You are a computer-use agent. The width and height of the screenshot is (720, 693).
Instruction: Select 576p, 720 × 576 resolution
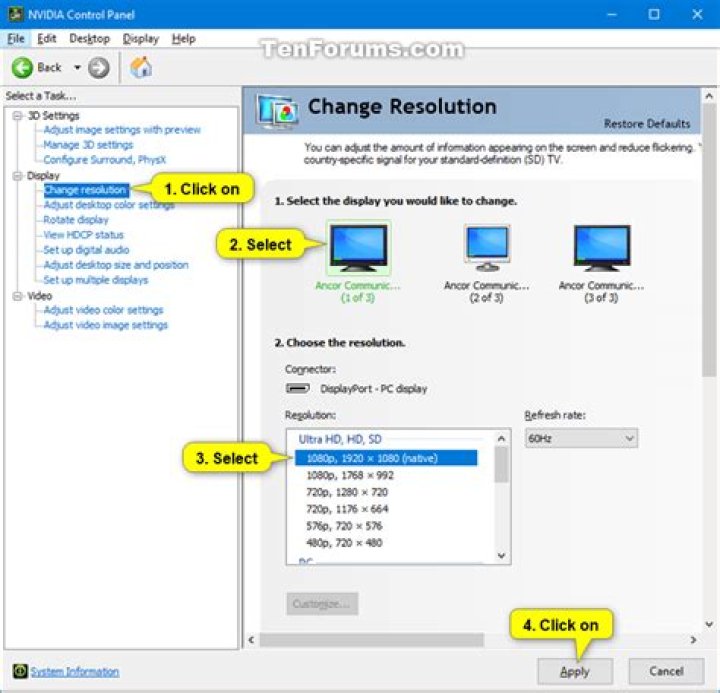pos(344,526)
